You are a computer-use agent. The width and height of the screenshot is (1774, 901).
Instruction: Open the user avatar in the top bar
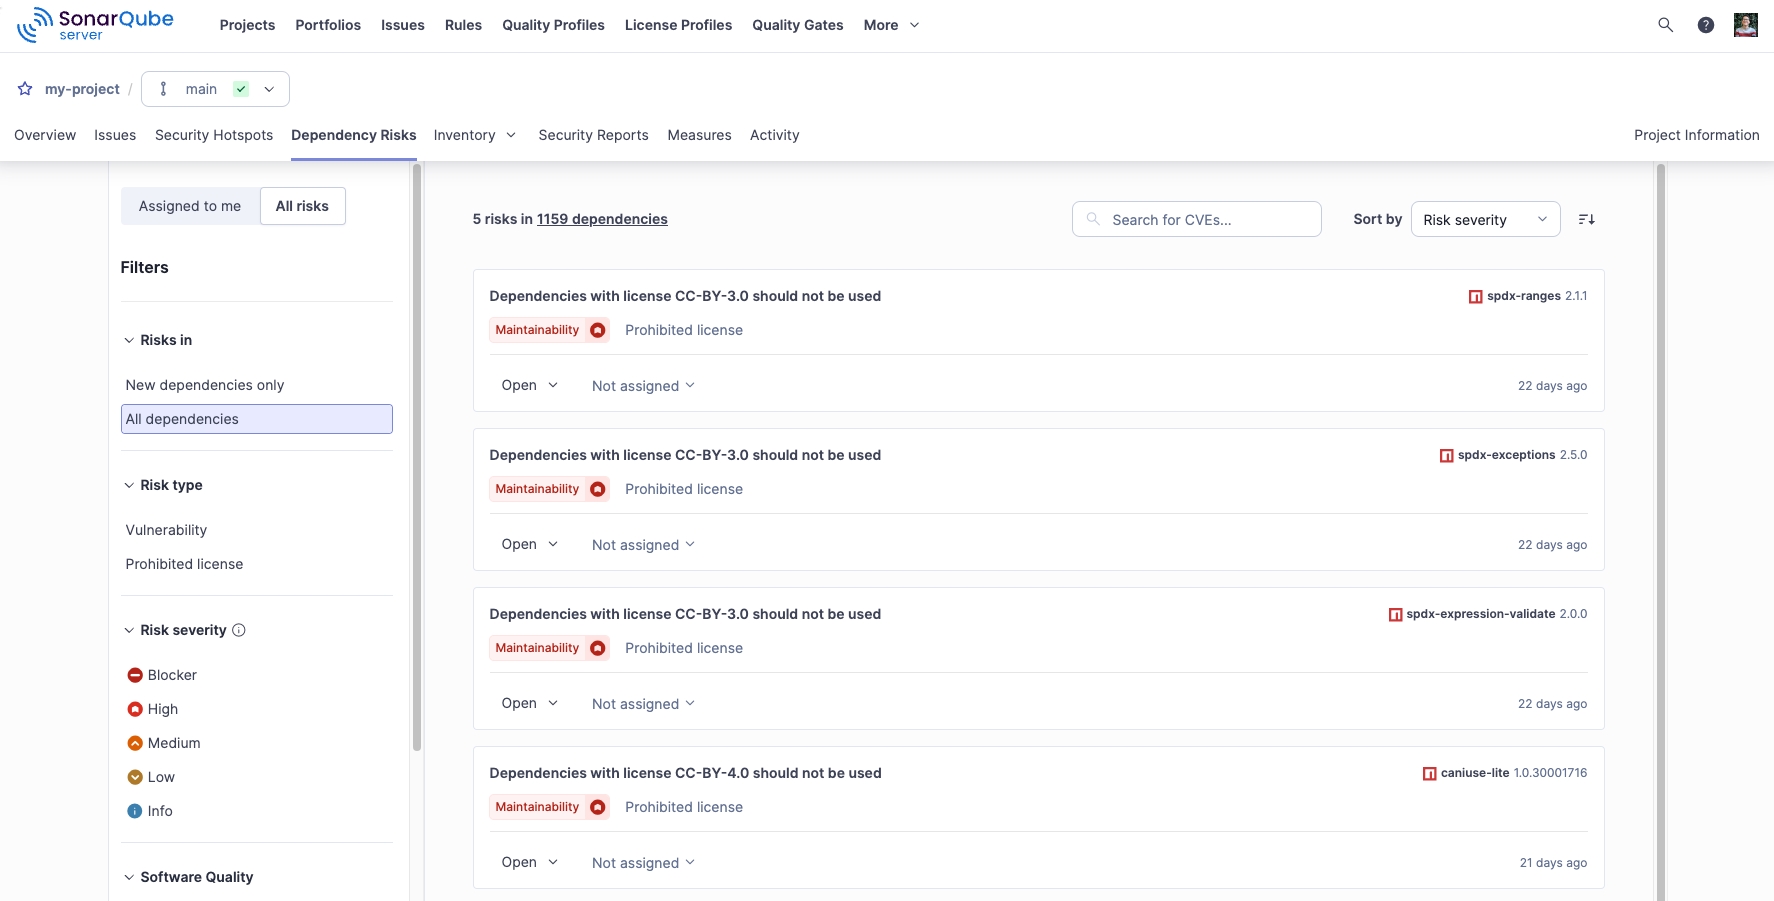click(1746, 25)
